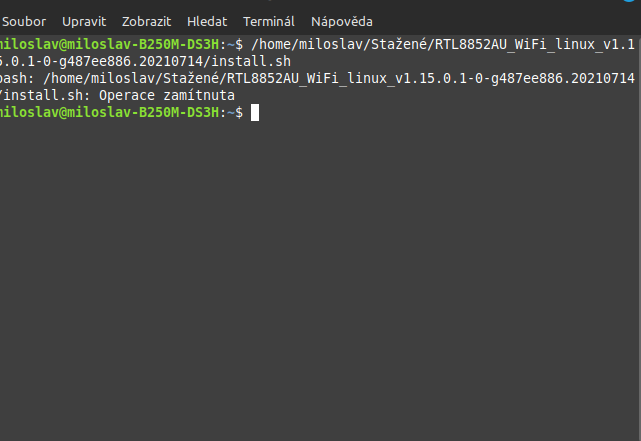The height and width of the screenshot is (441, 641).
Task: Click "Stažené" in the bash error line
Action: tap(196, 78)
